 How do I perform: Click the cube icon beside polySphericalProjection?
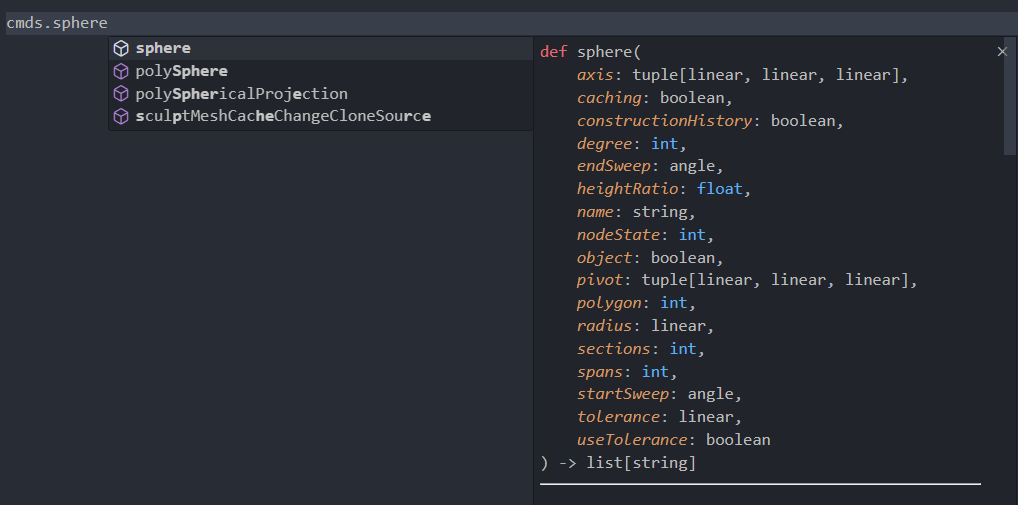click(121, 94)
